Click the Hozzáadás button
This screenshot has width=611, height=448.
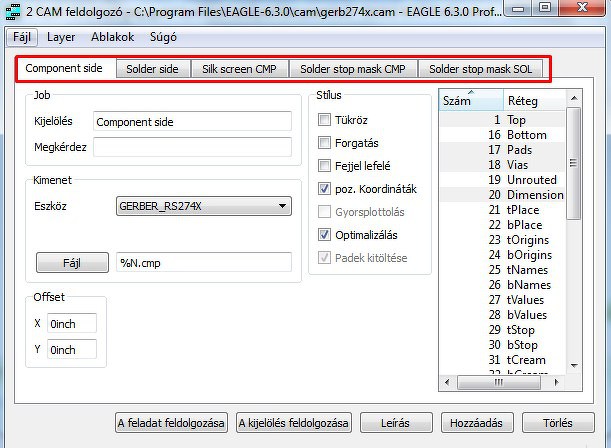coord(477,423)
